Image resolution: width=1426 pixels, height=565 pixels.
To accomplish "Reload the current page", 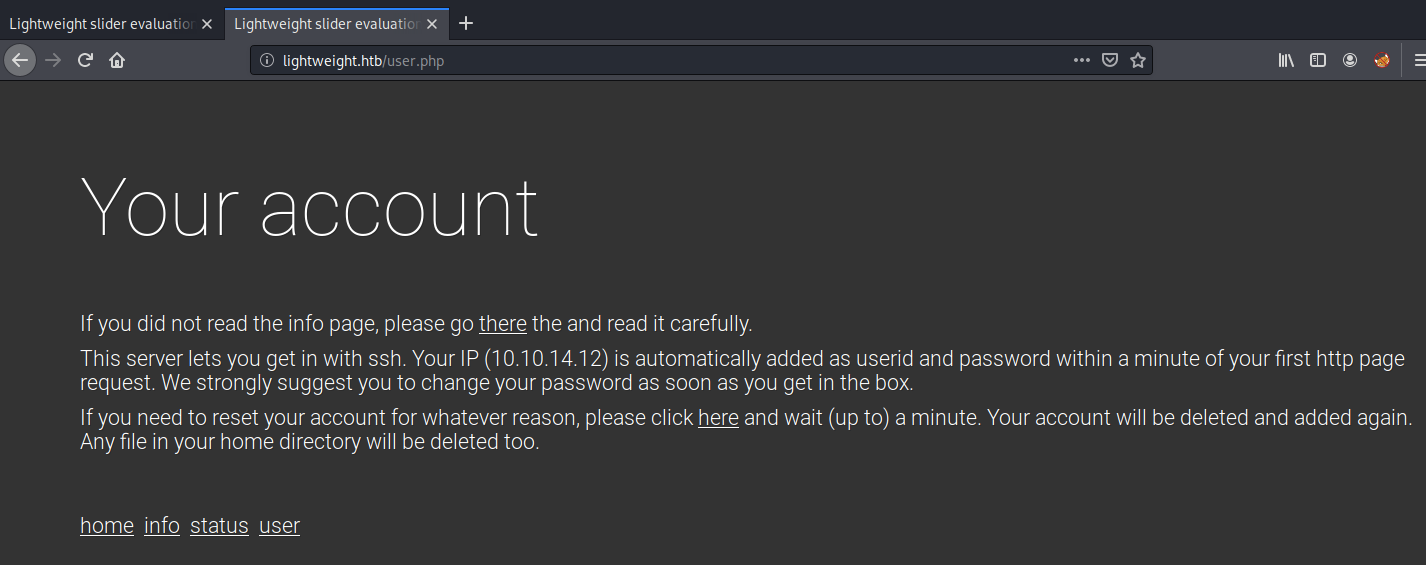I will (86, 60).
